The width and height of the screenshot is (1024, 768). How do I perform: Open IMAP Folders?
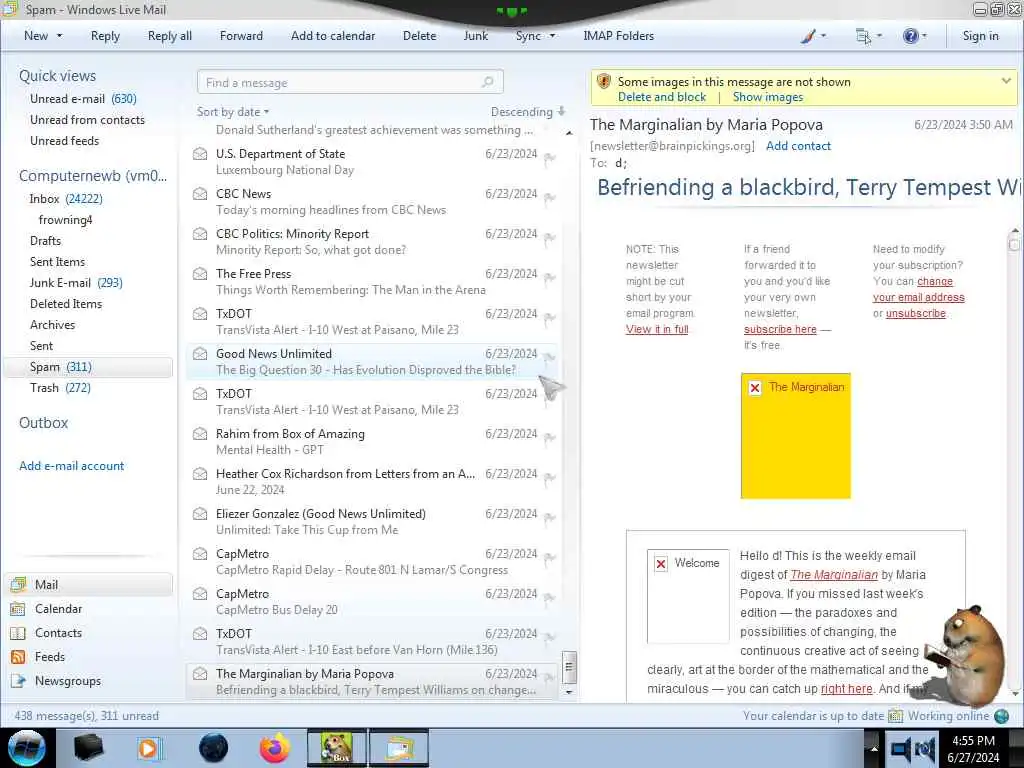[x=618, y=36]
